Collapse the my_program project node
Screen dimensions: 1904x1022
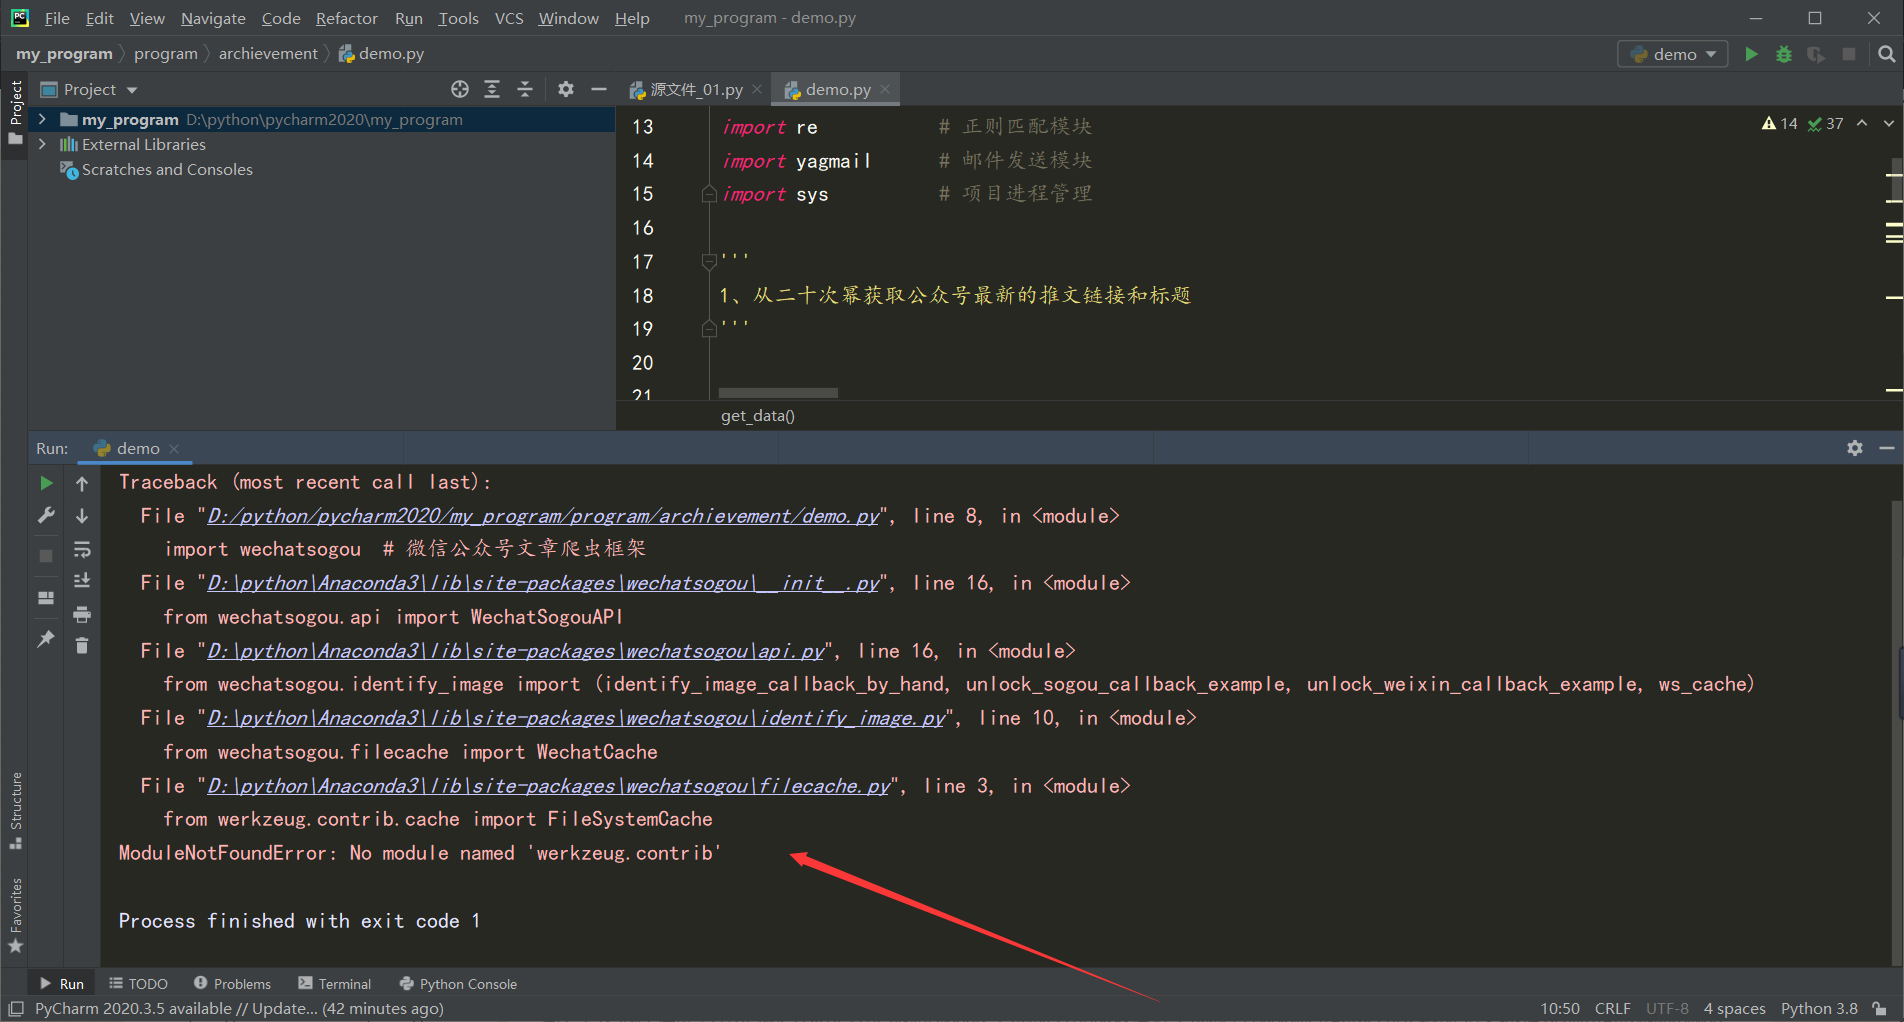tap(42, 119)
